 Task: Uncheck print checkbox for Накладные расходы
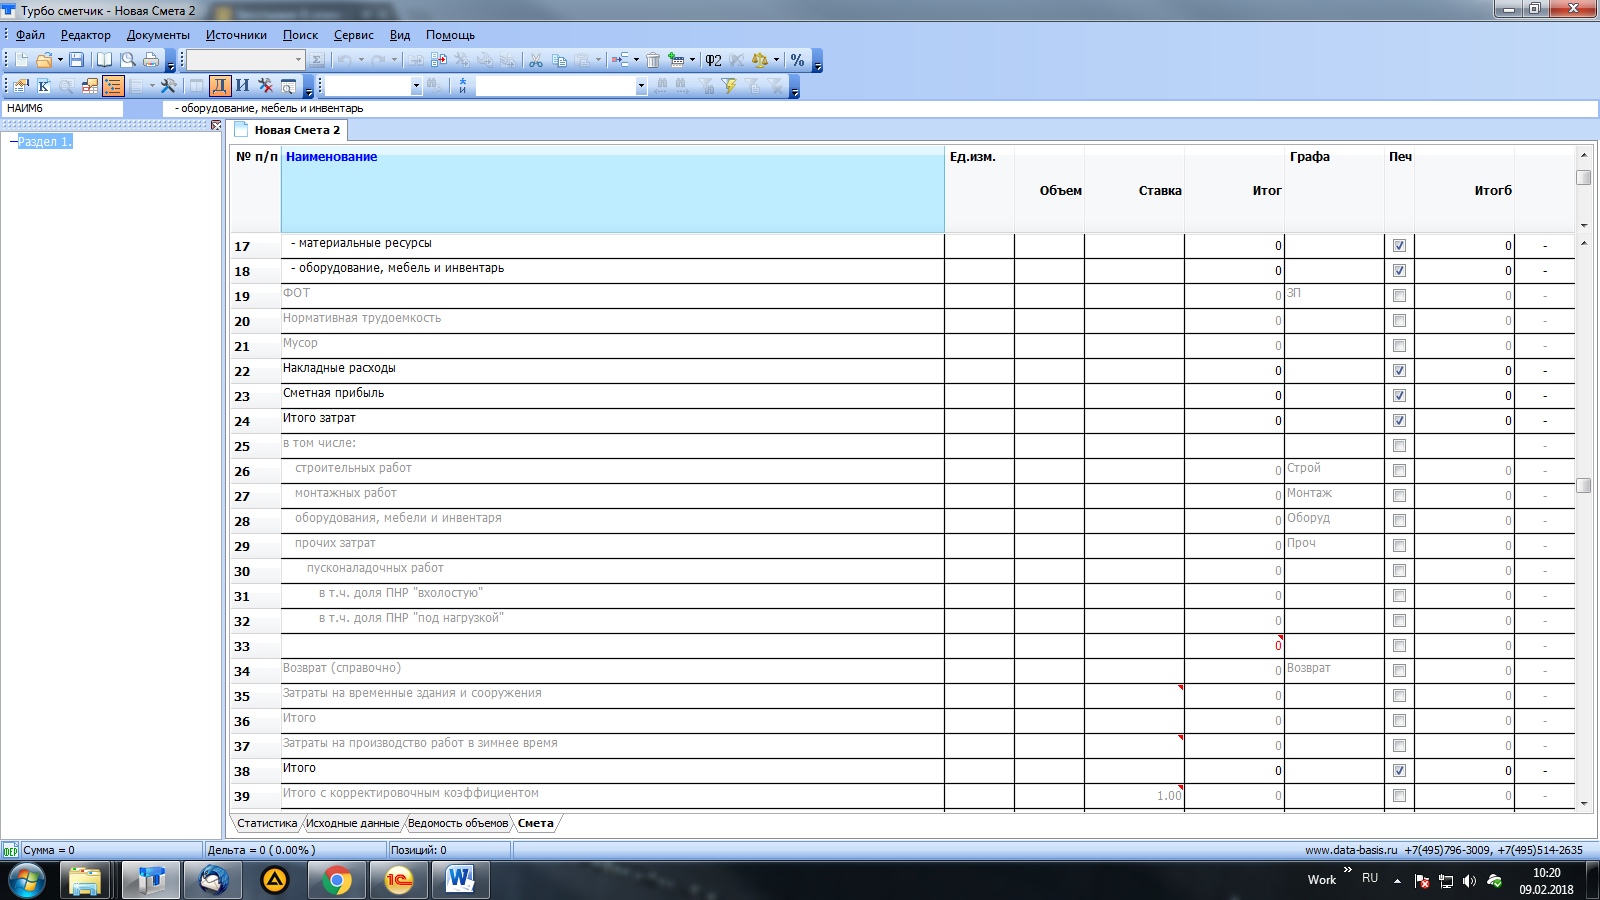point(1399,371)
